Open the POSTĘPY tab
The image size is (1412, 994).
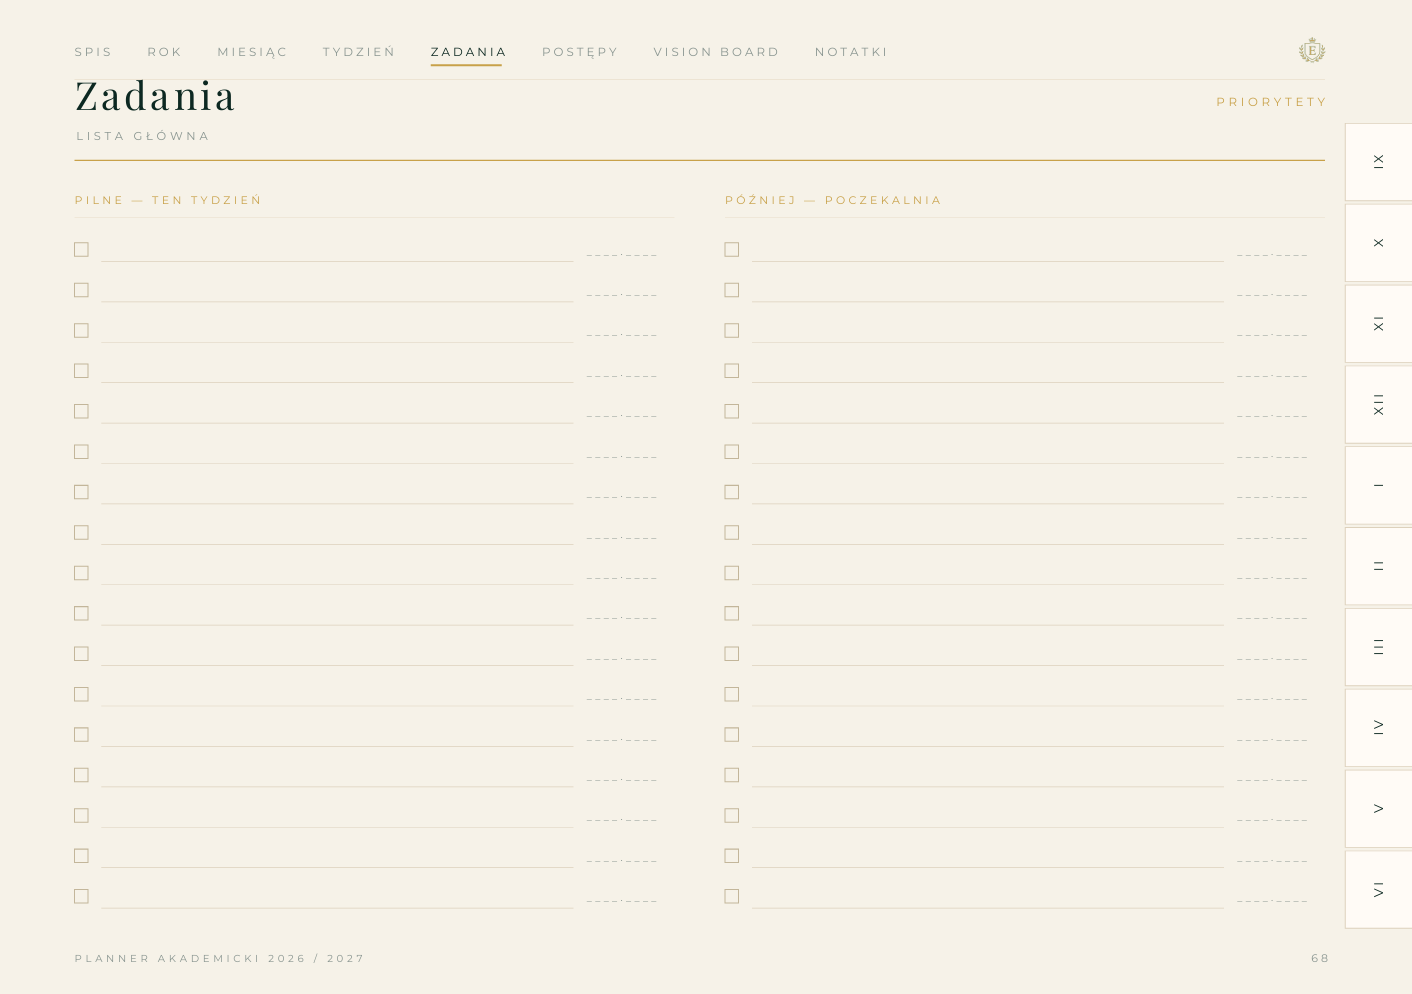[580, 52]
